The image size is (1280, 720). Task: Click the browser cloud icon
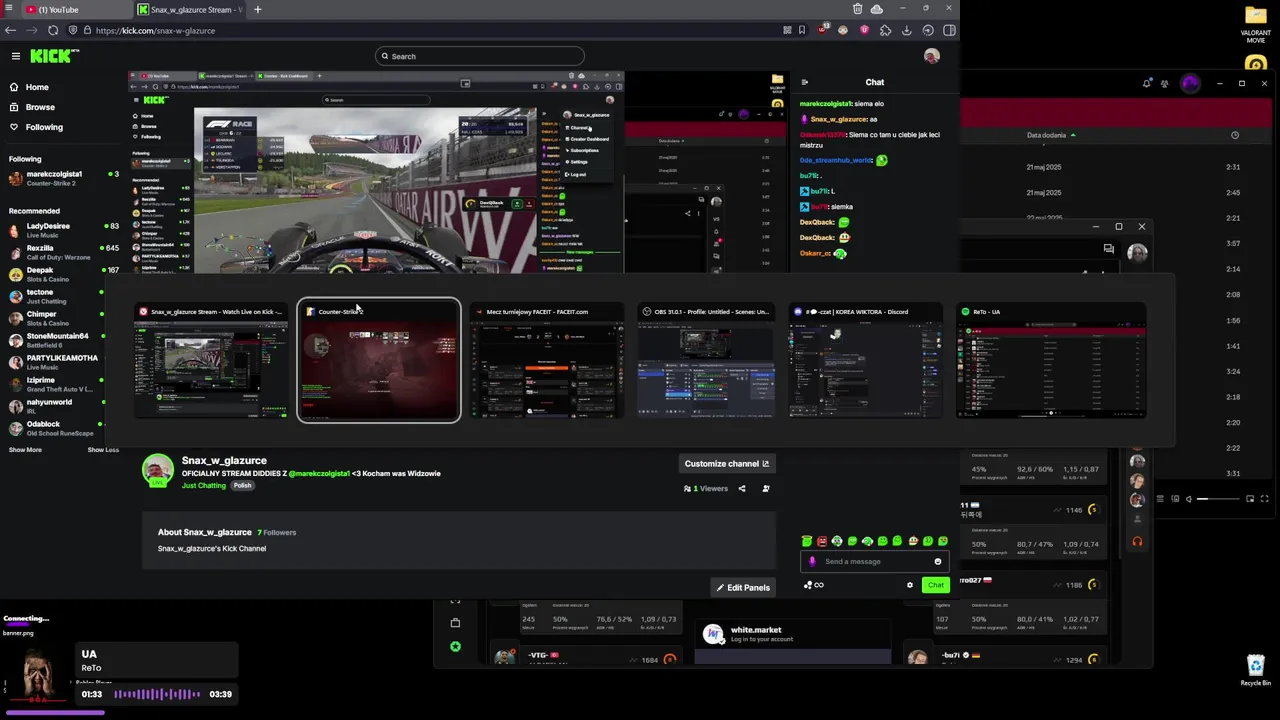tap(877, 9)
